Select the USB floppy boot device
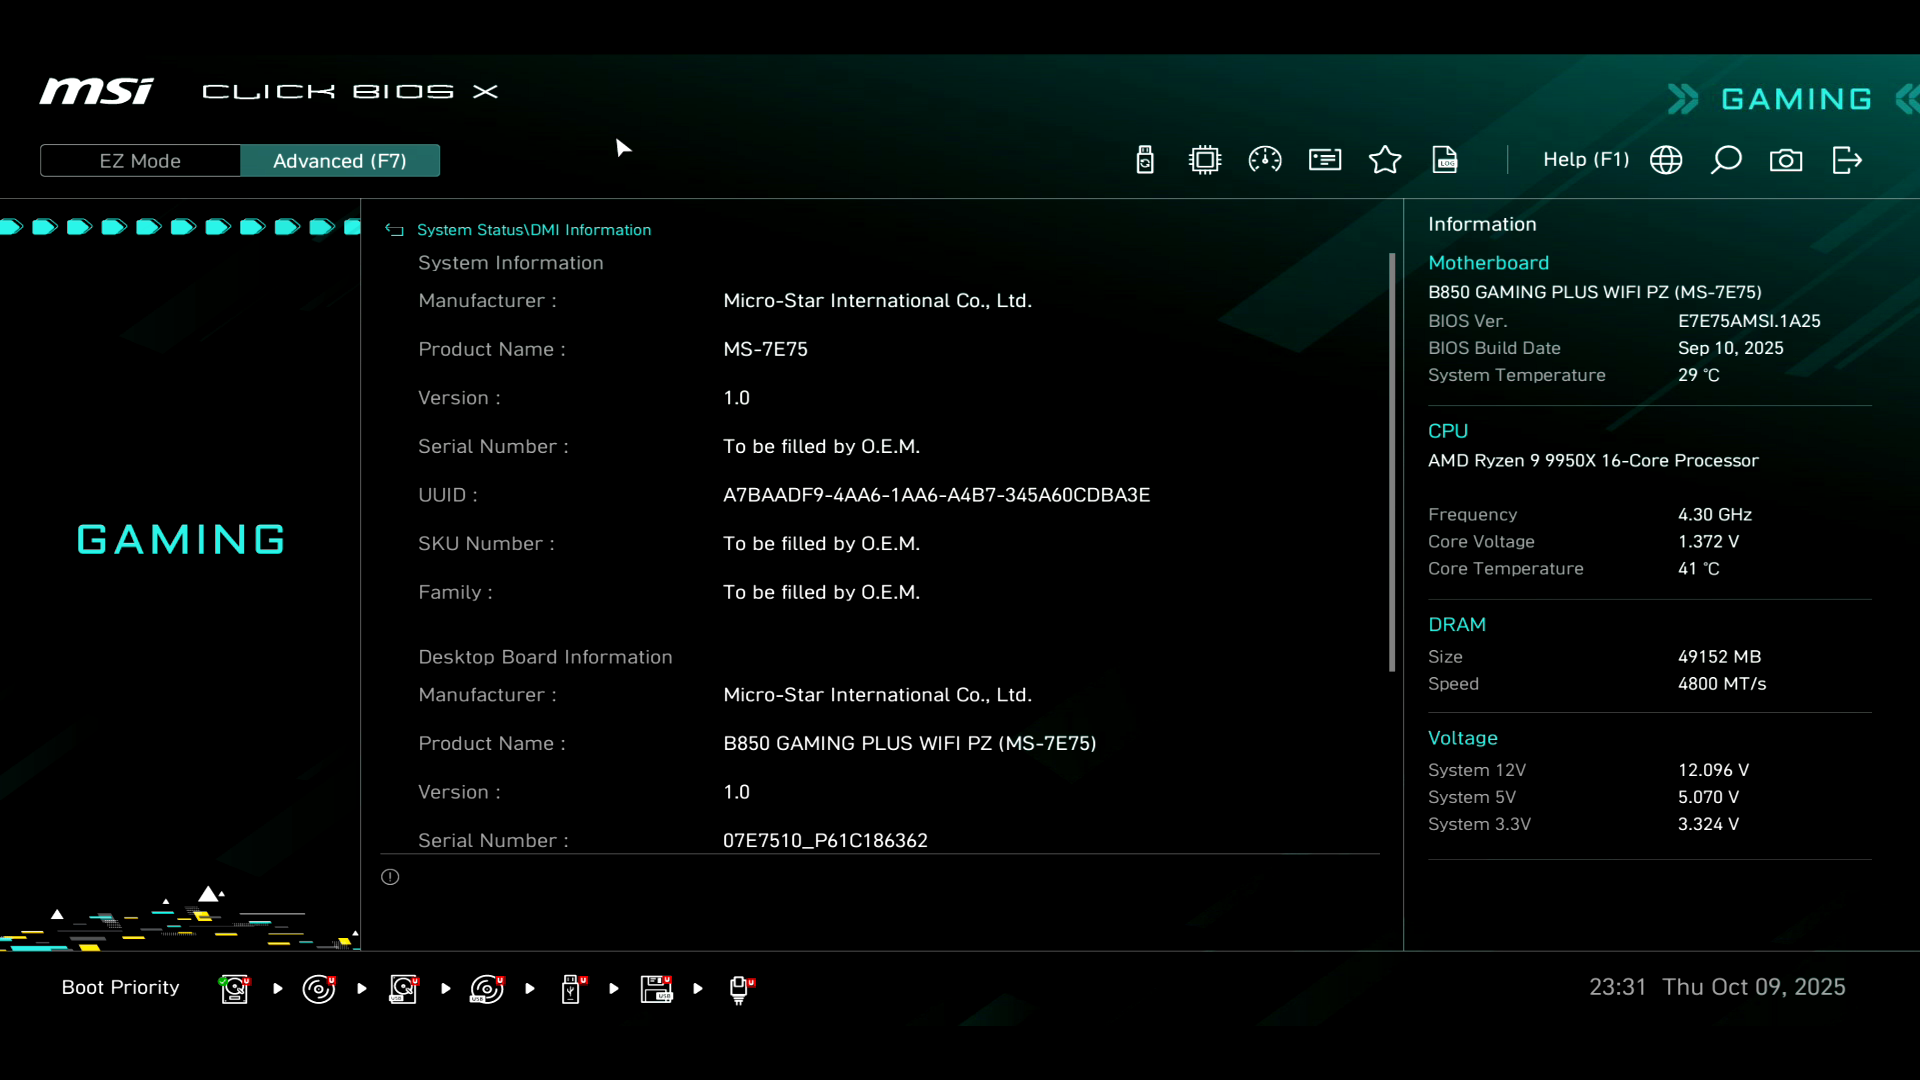Image resolution: width=1920 pixels, height=1080 pixels. click(x=657, y=989)
